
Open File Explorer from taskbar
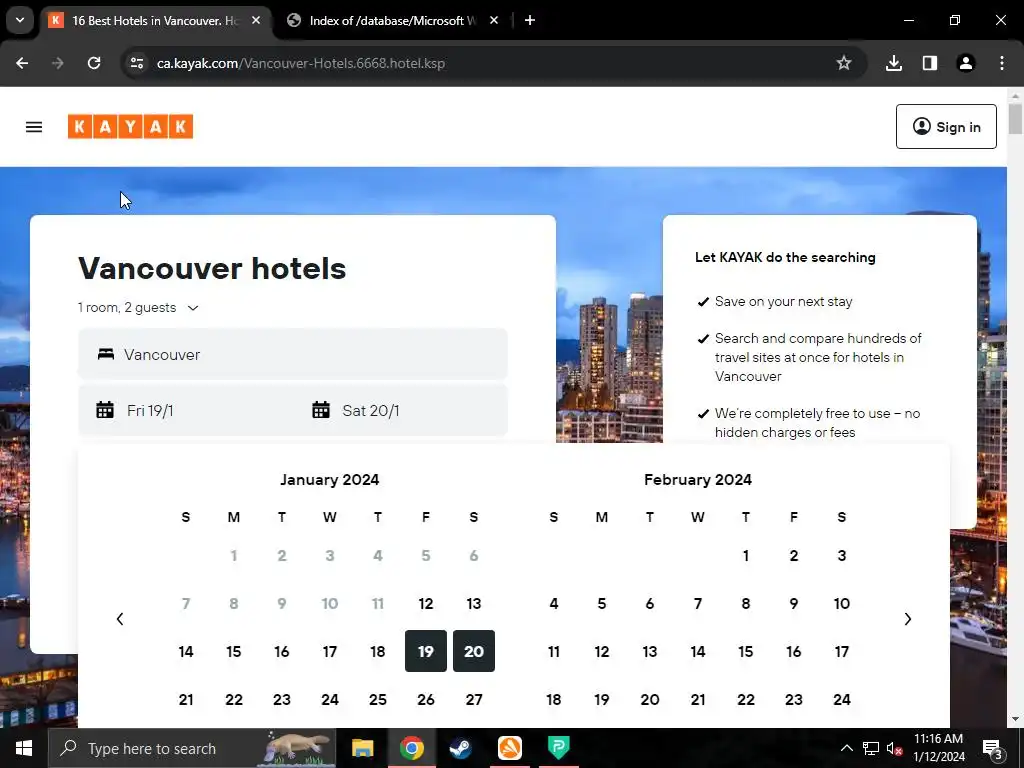tap(362, 748)
